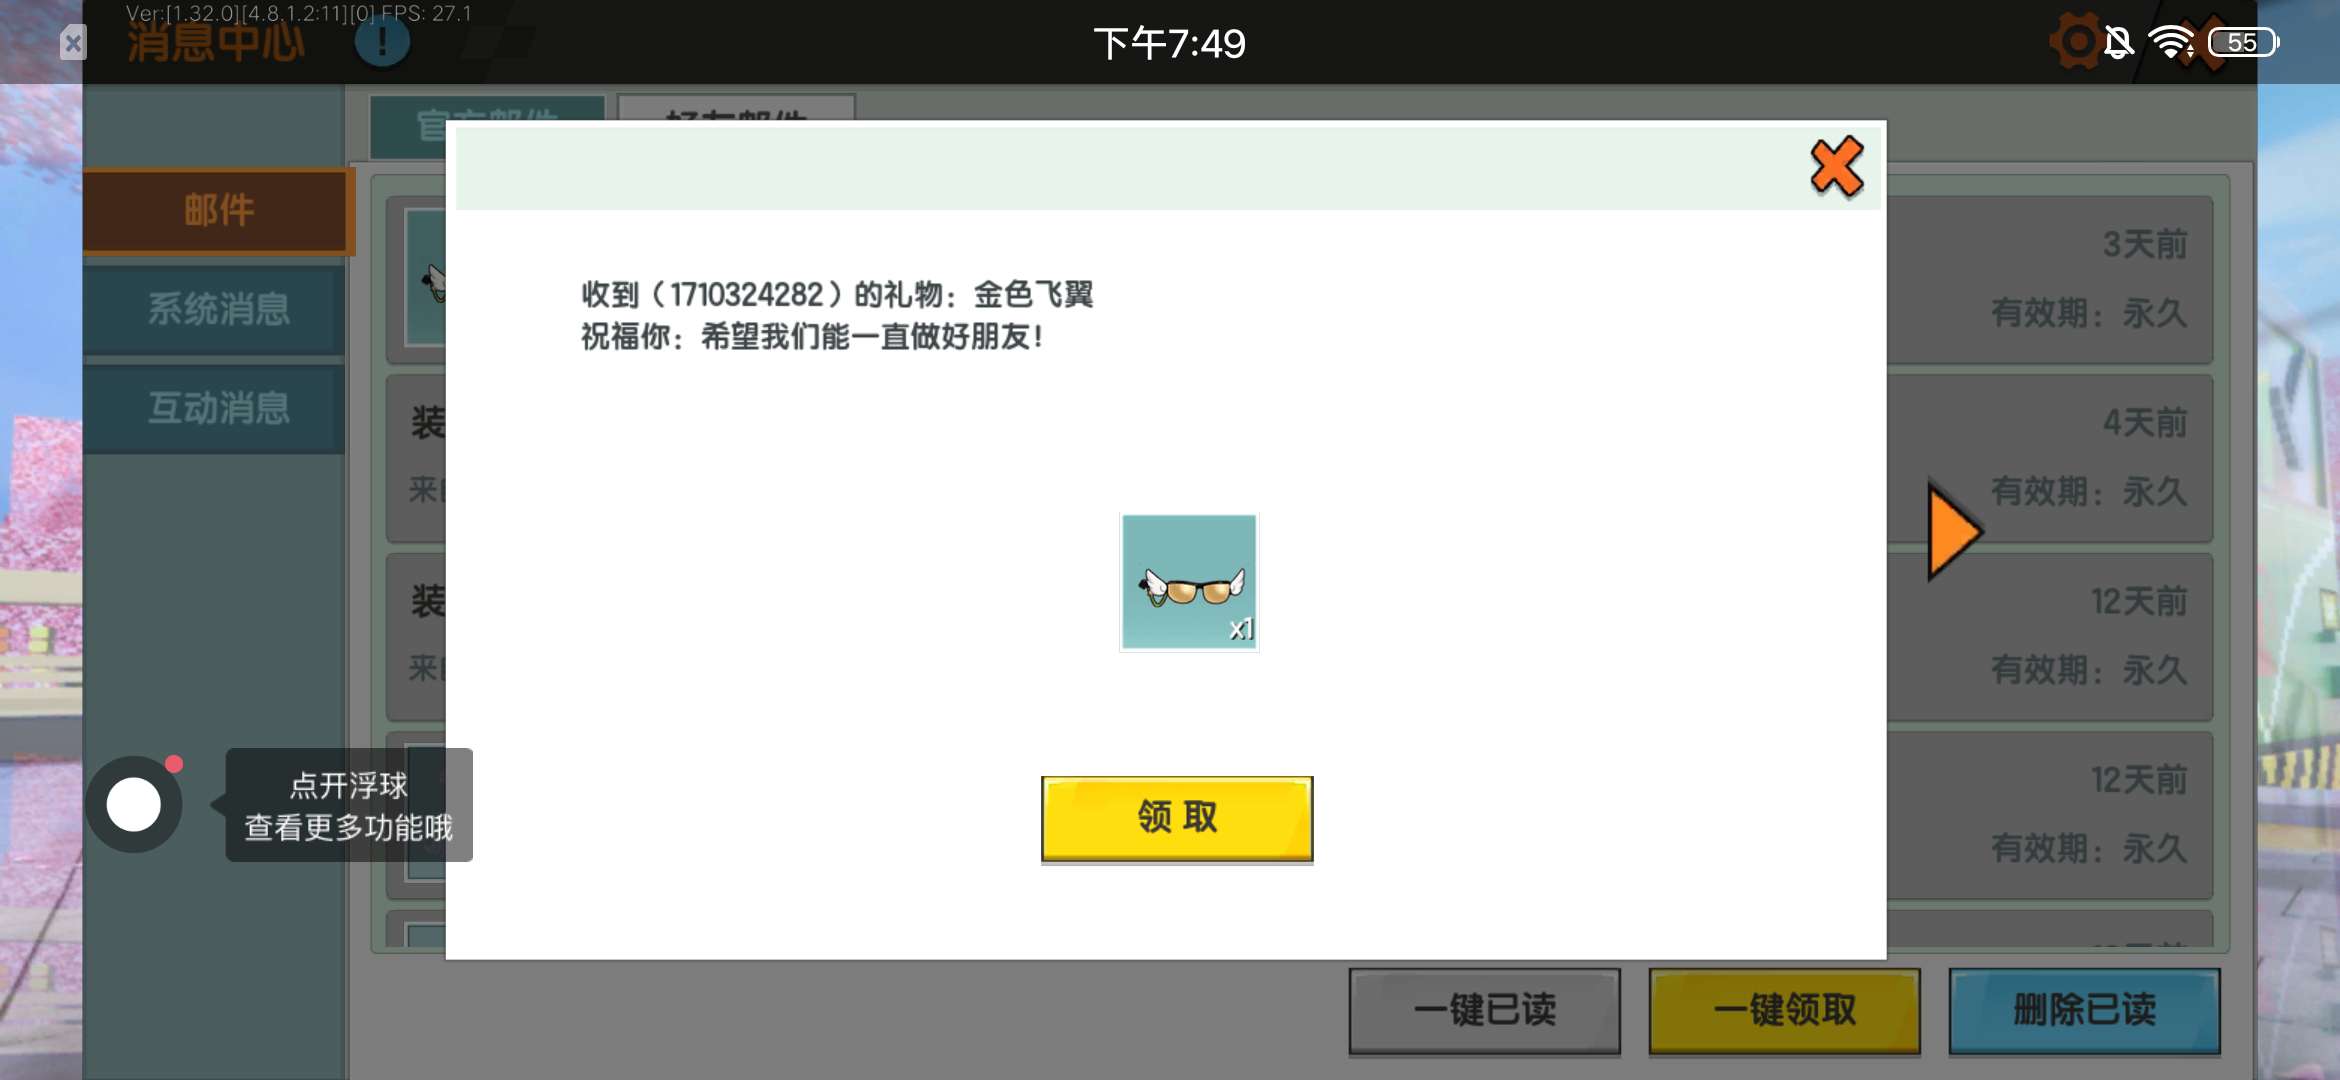Select the mail entry from 3天前
Screen dimensions: 2340x1080
tap(2050, 279)
